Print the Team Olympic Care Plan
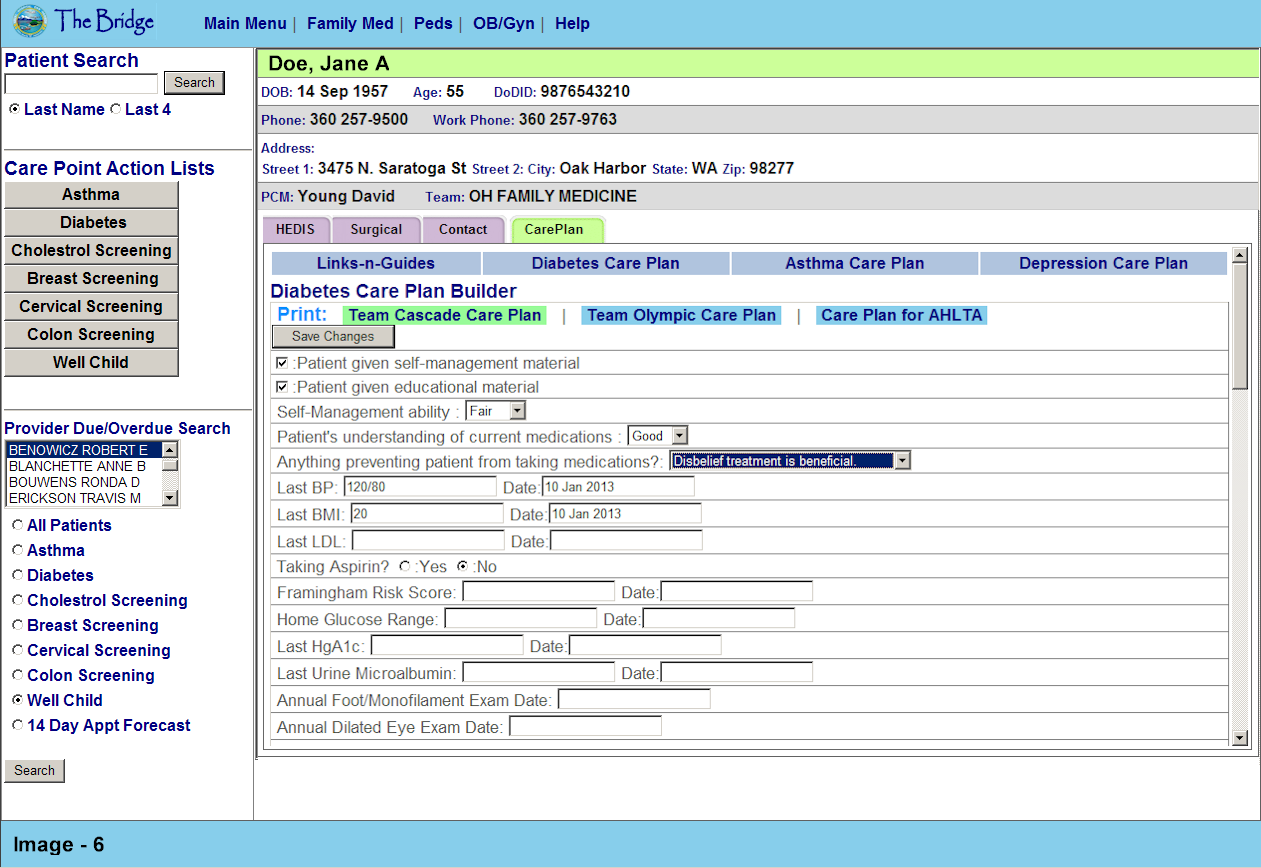 (681, 315)
